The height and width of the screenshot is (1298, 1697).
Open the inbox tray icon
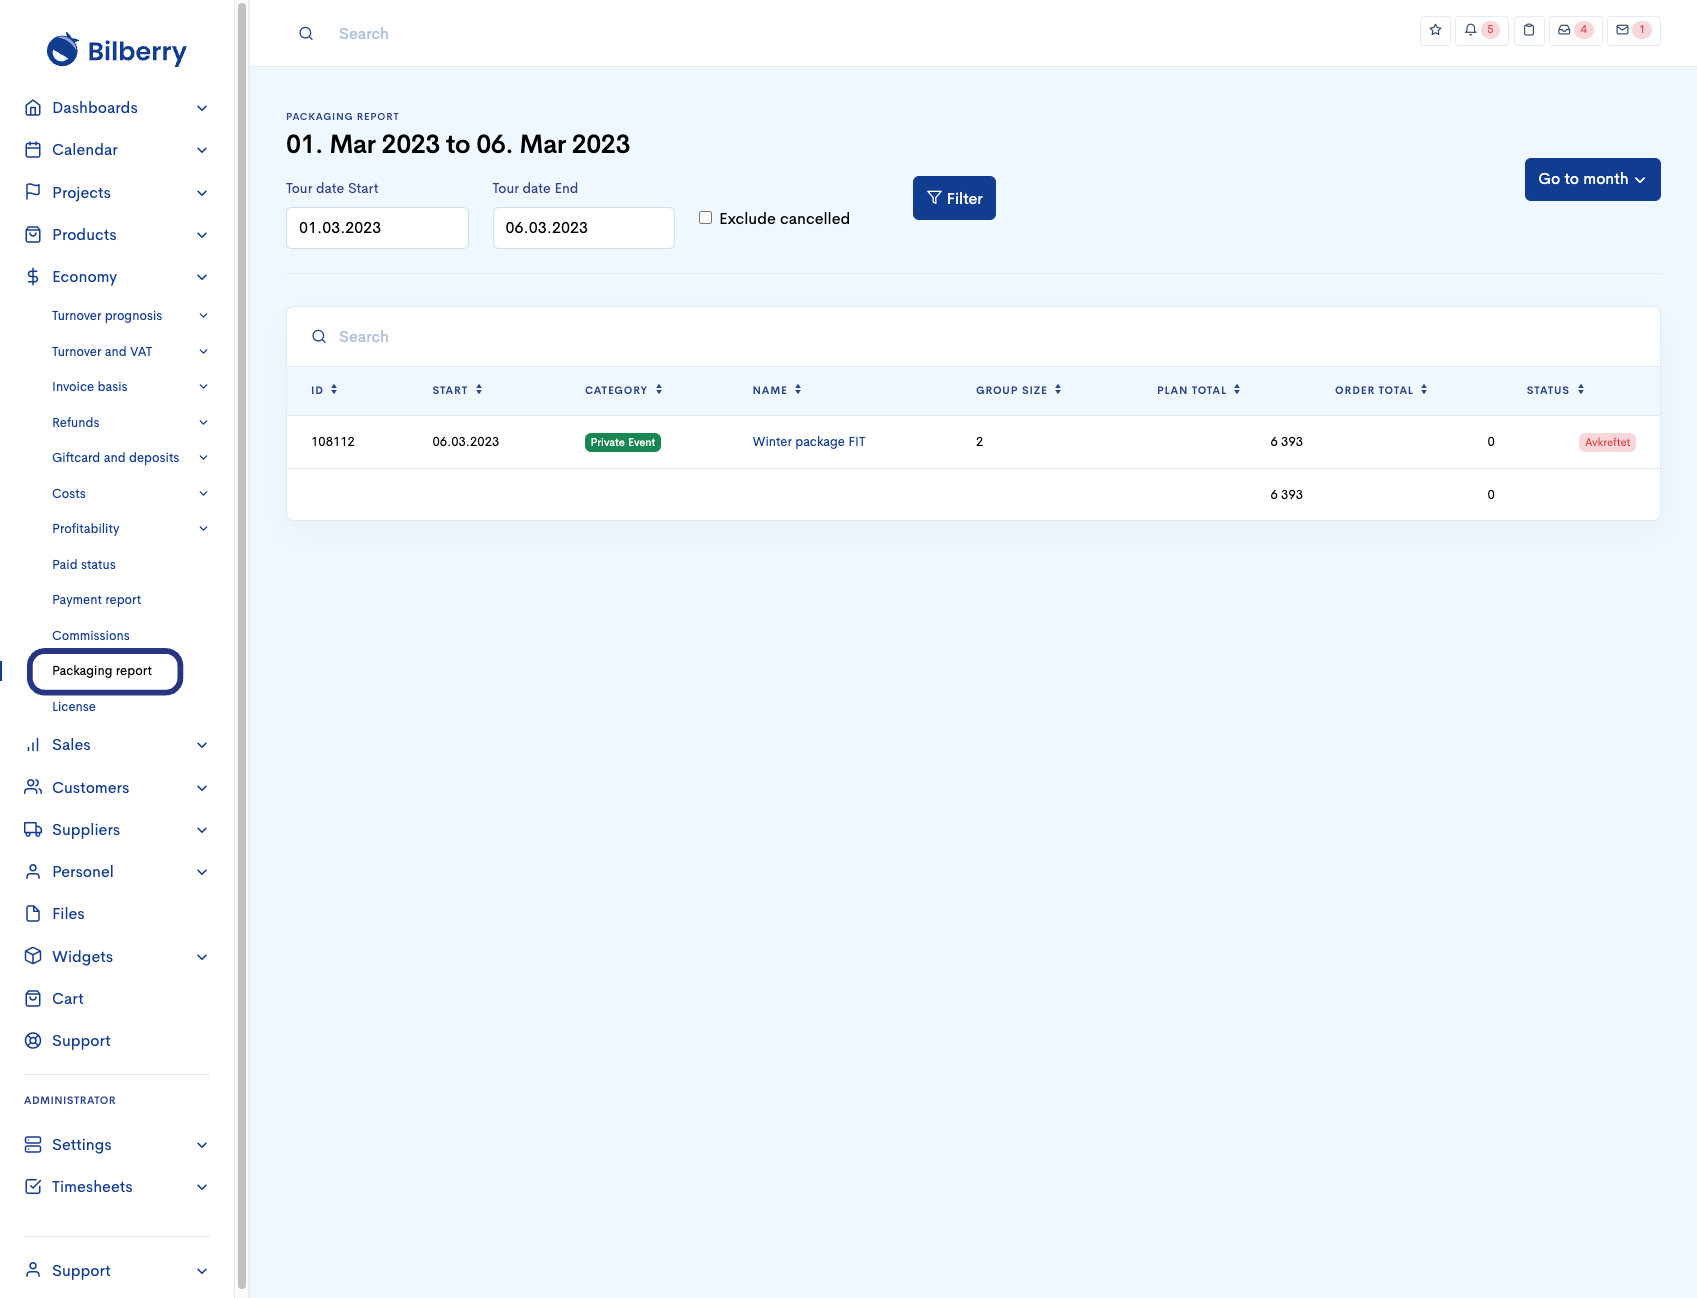point(1574,30)
